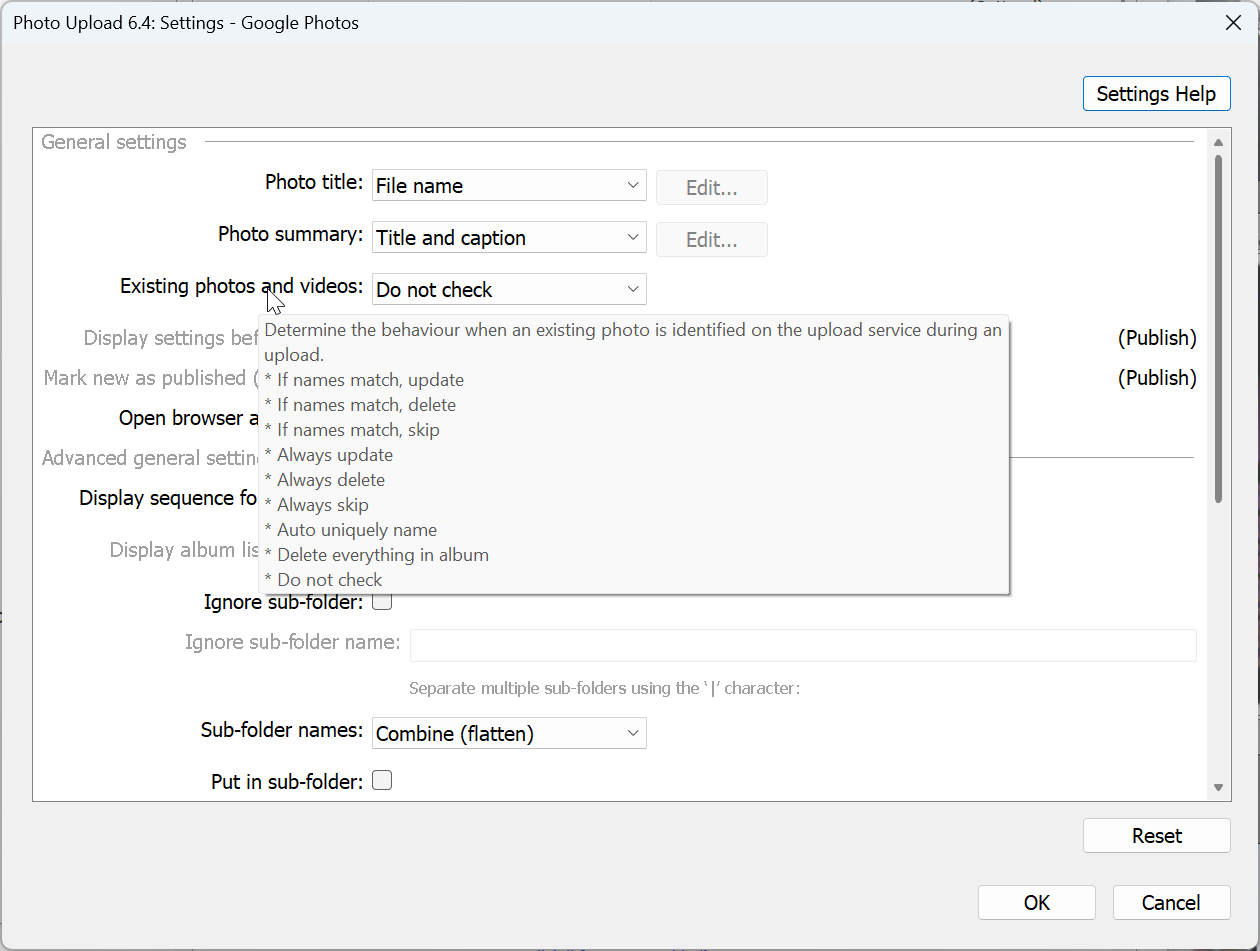The height and width of the screenshot is (951, 1260).
Task: Open the Photo title dropdown
Action: [509, 186]
